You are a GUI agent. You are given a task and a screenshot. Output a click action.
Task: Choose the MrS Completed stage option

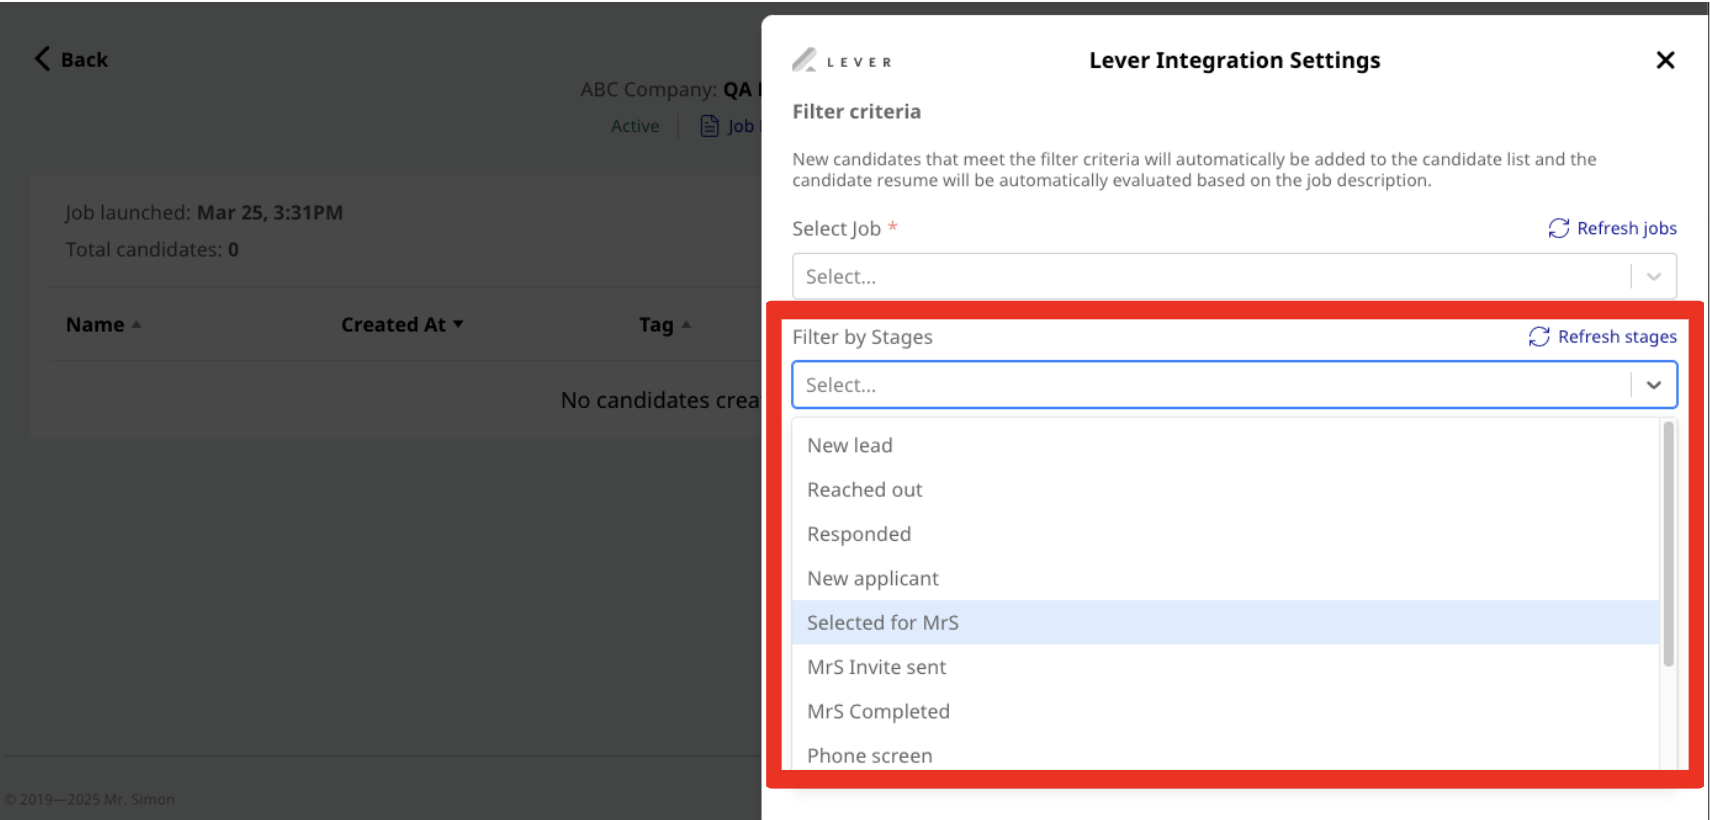(x=1226, y=711)
